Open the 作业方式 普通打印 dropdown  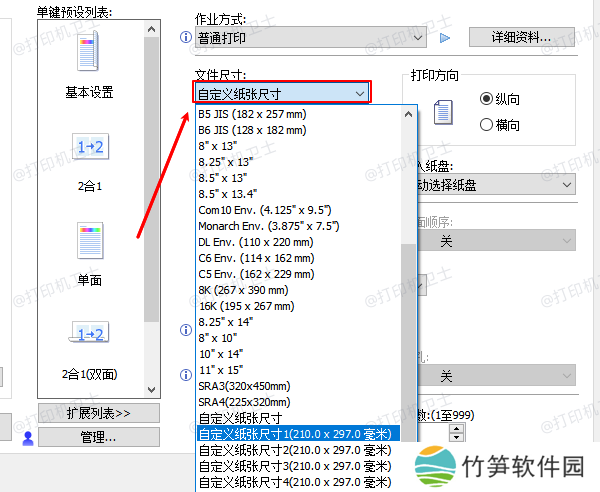point(312,38)
